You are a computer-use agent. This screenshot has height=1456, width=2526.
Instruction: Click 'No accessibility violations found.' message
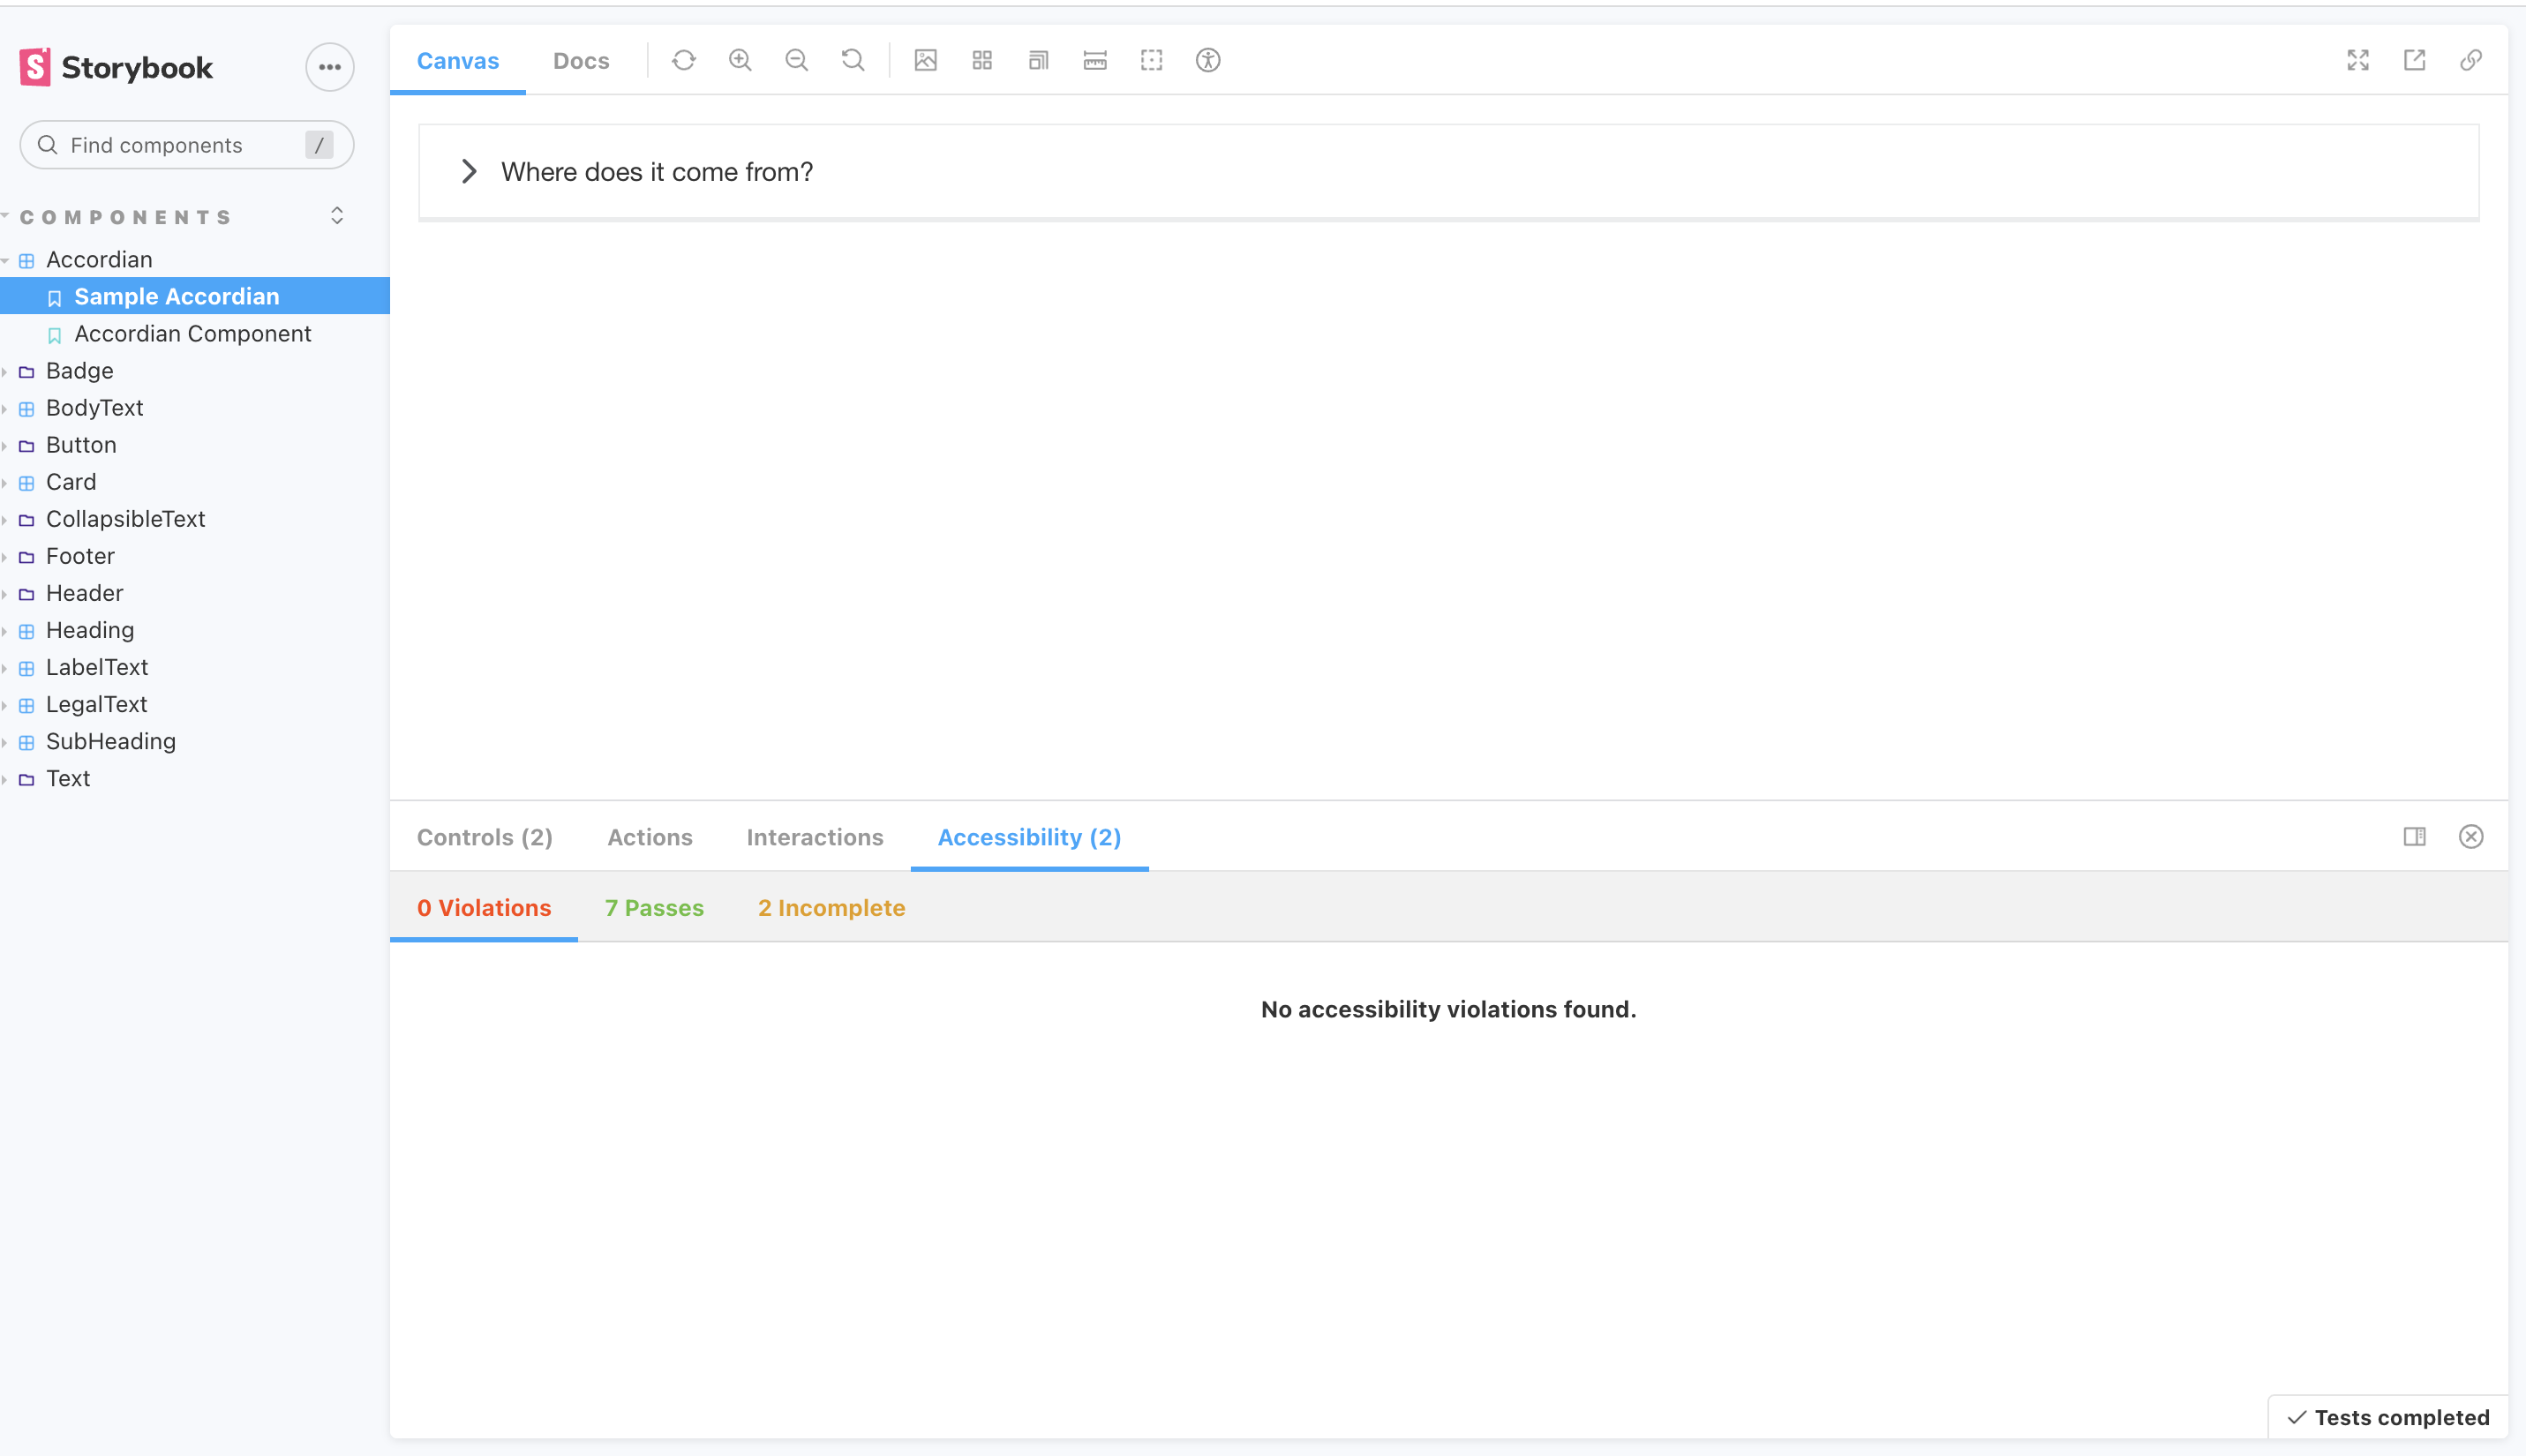[1448, 1009]
